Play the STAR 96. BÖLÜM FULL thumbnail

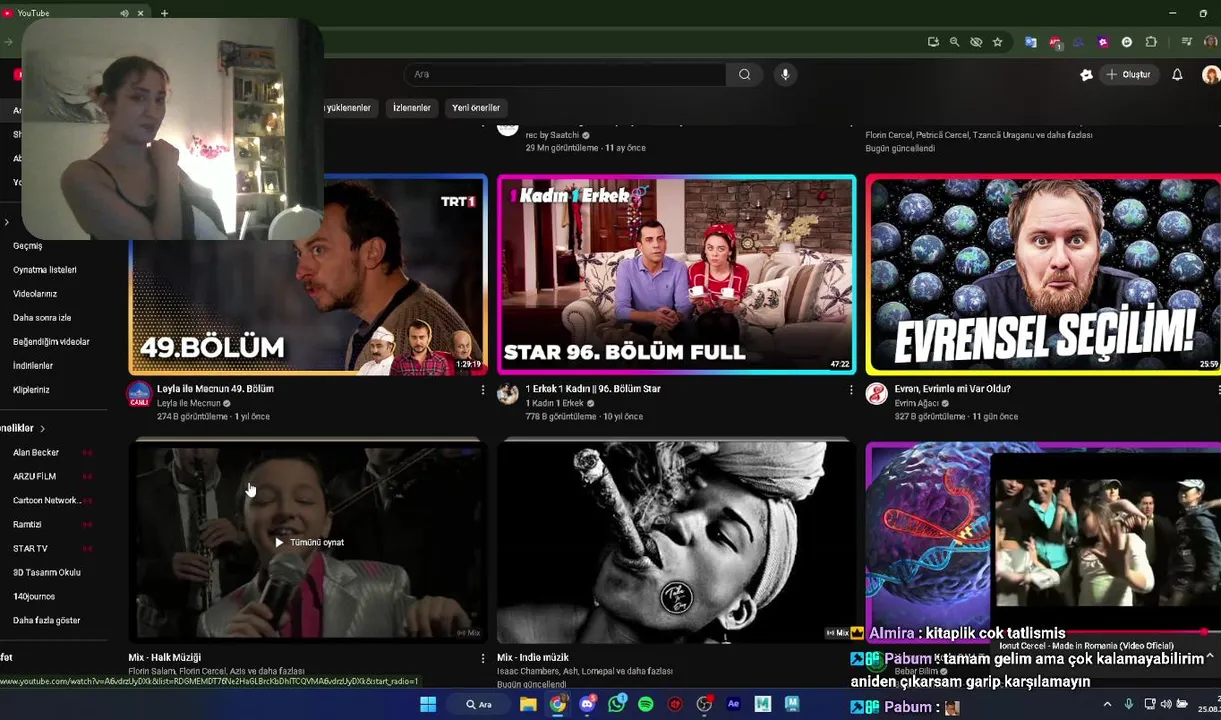click(x=676, y=275)
